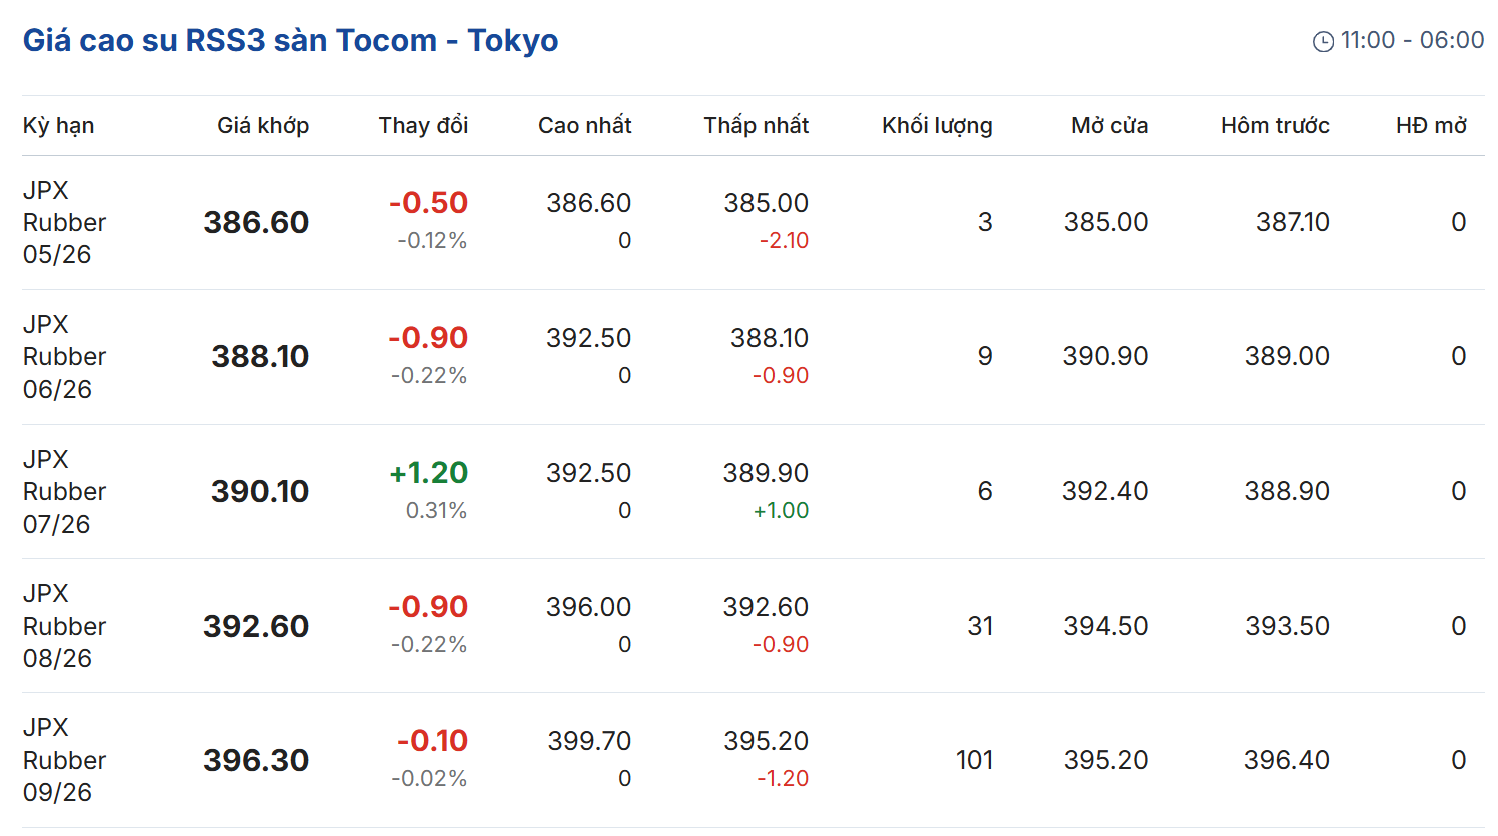Screen dimensions: 1498x836
Task: Click the HĐ mở column header
Action: [x=1431, y=125]
